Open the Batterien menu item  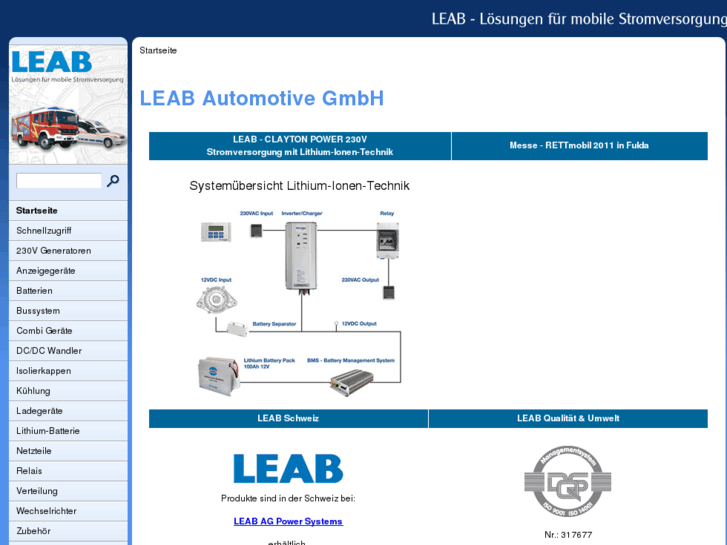pos(68,290)
